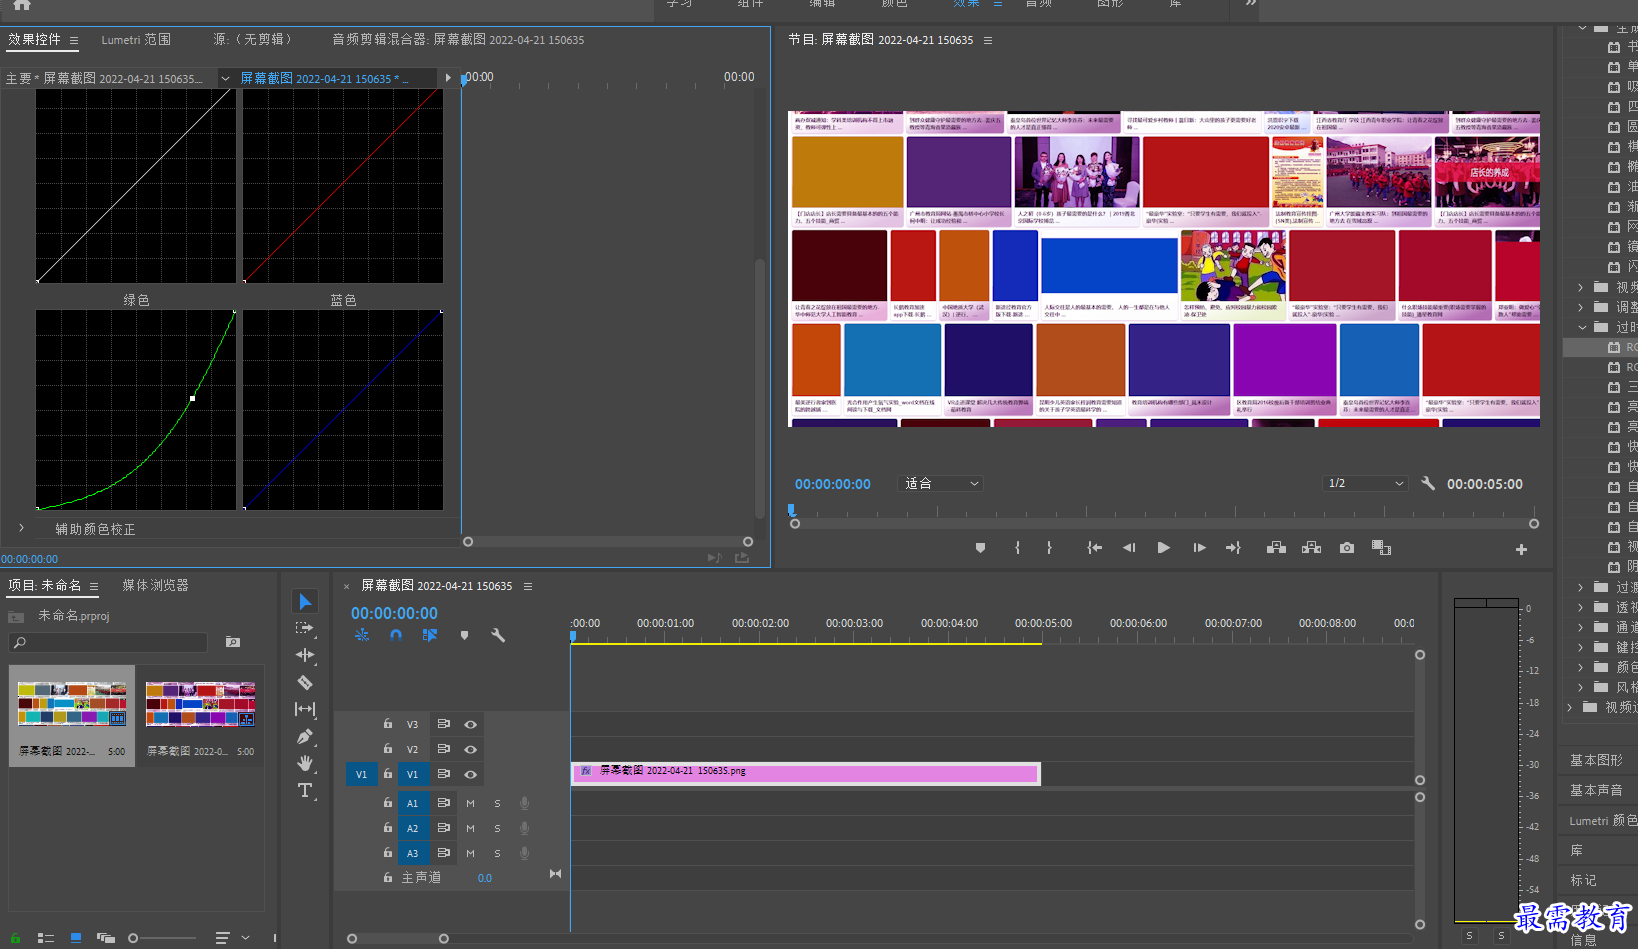This screenshot has height=949, width=1638.
Task: Hide V3 track output eye
Action: pos(470,724)
